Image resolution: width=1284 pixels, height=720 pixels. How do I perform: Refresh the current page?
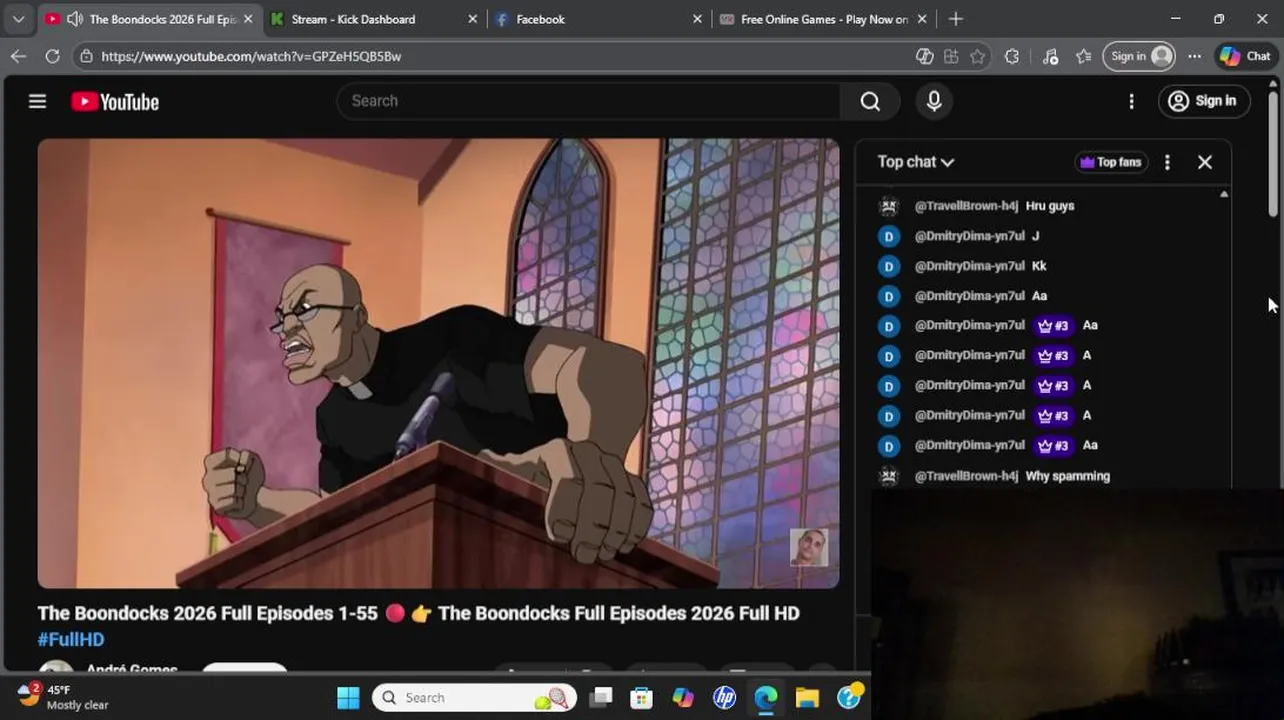(x=52, y=56)
